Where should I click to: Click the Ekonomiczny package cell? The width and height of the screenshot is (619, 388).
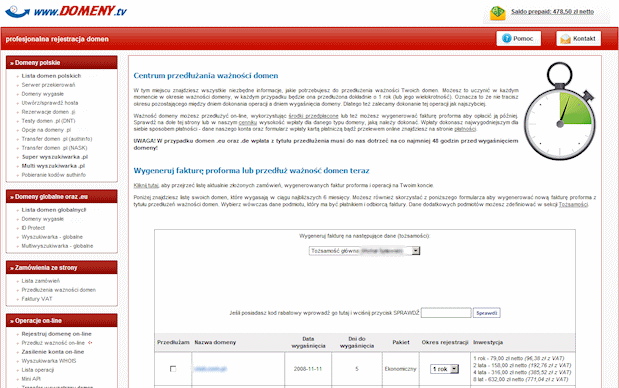[401, 369]
